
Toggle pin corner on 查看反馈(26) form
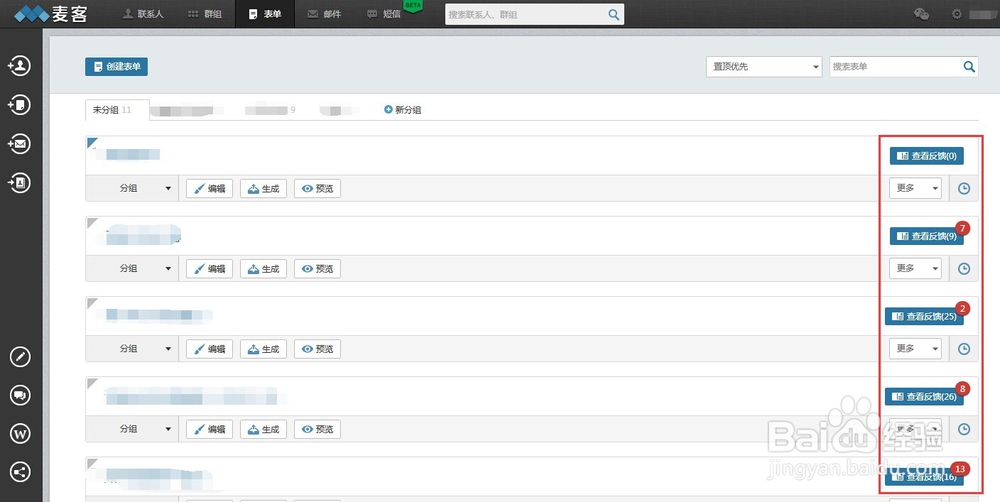point(91,383)
